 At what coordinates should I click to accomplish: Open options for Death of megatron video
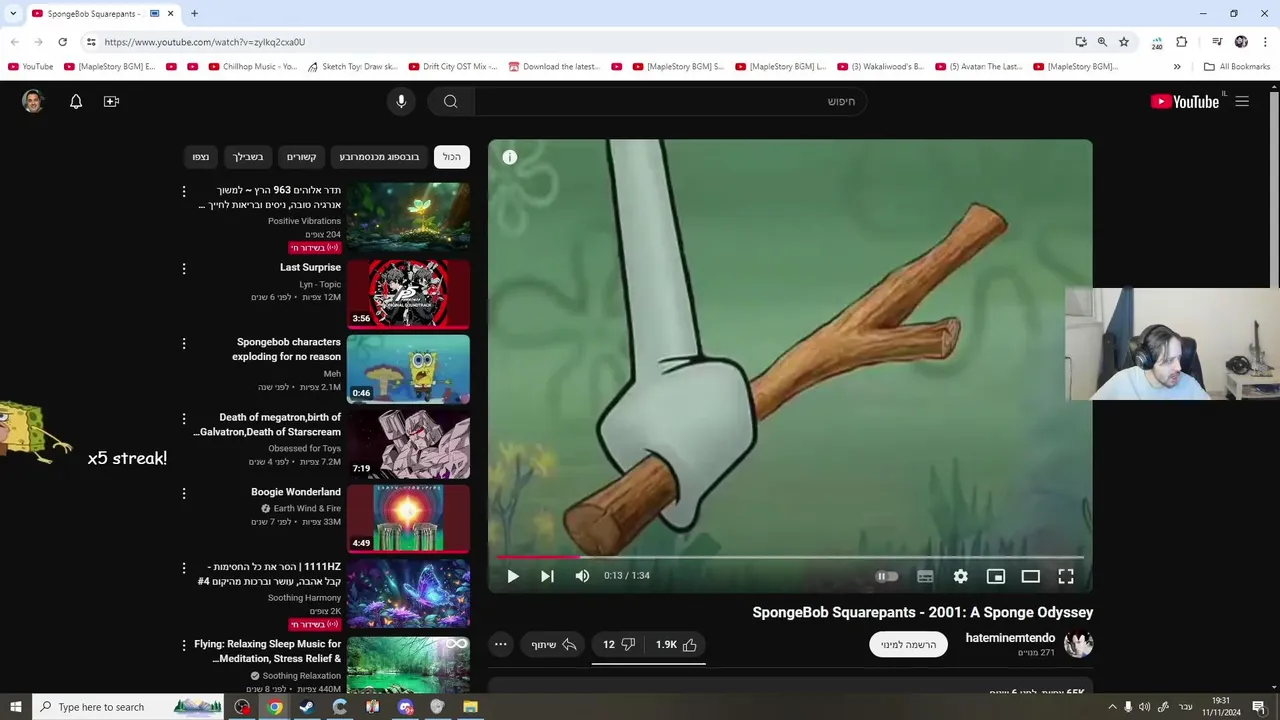pyautogui.click(x=184, y=419)
